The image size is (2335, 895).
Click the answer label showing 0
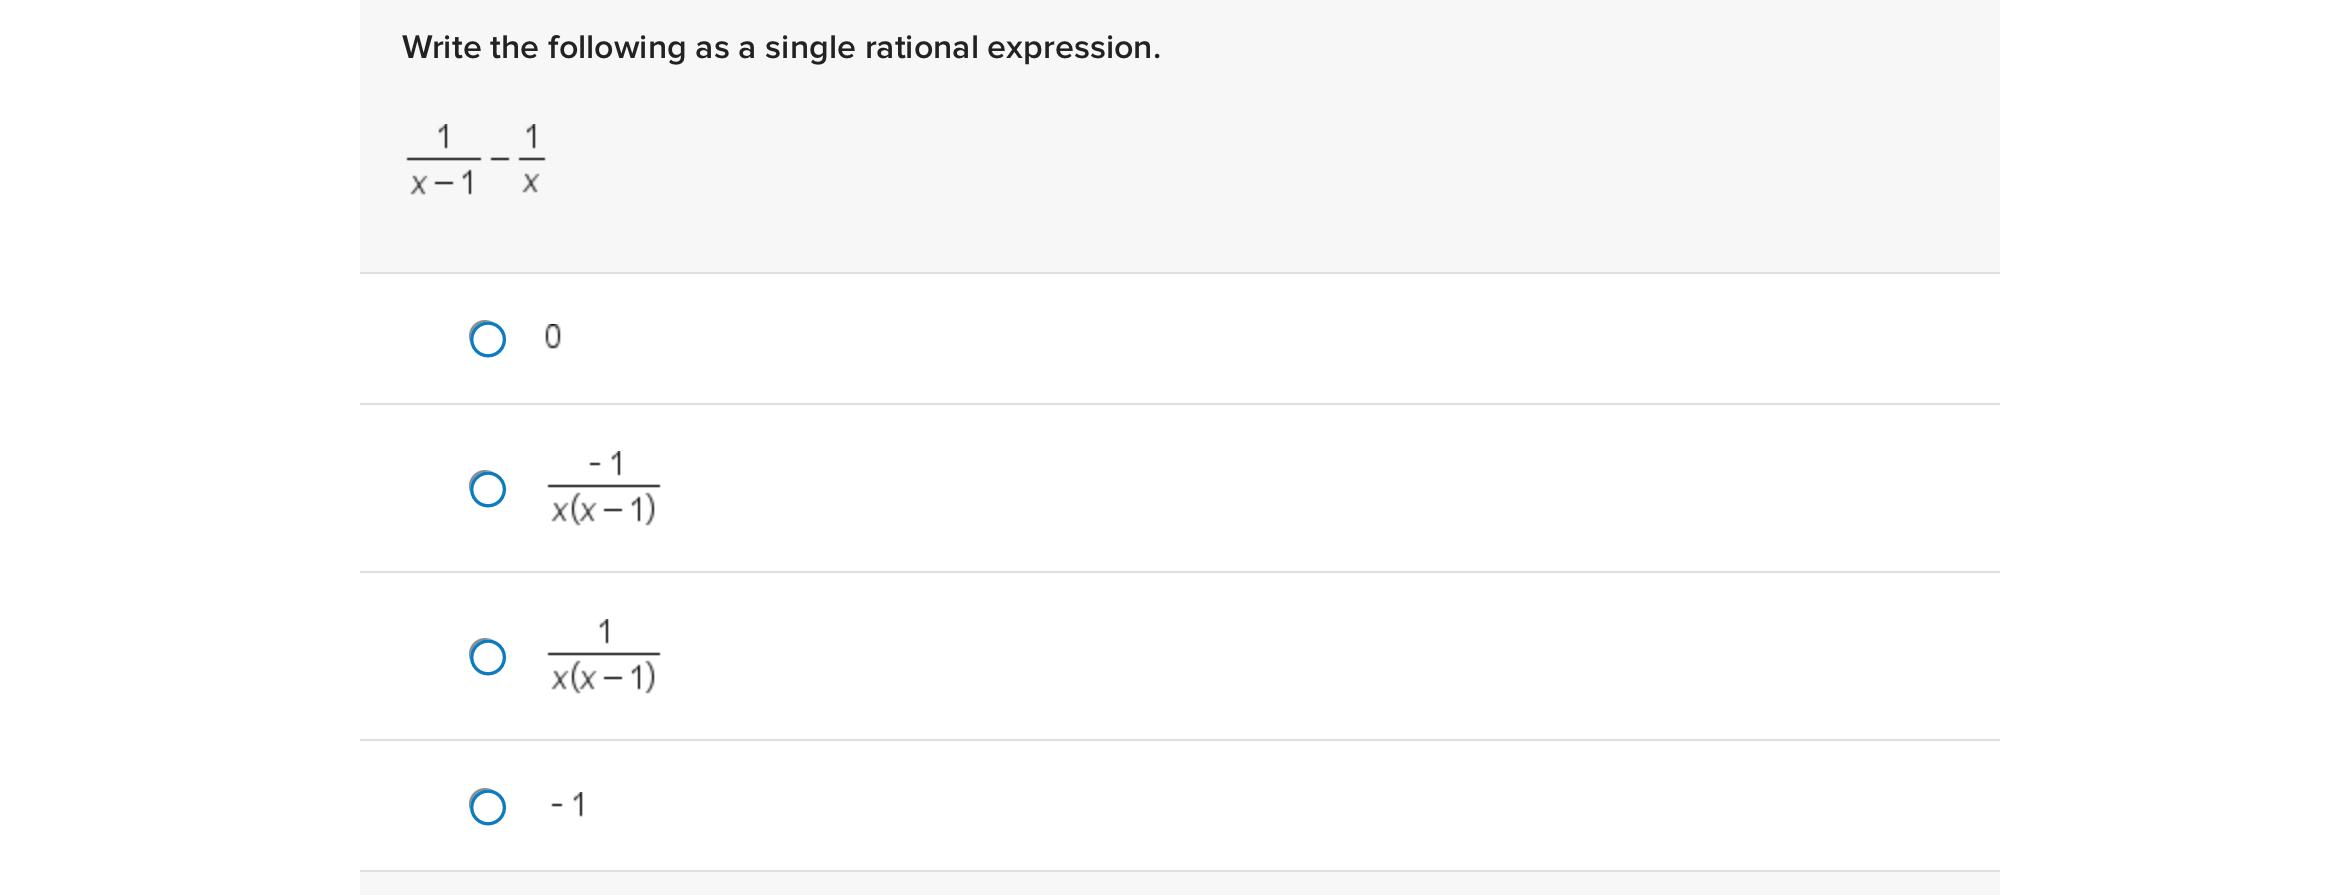(552, 337)
